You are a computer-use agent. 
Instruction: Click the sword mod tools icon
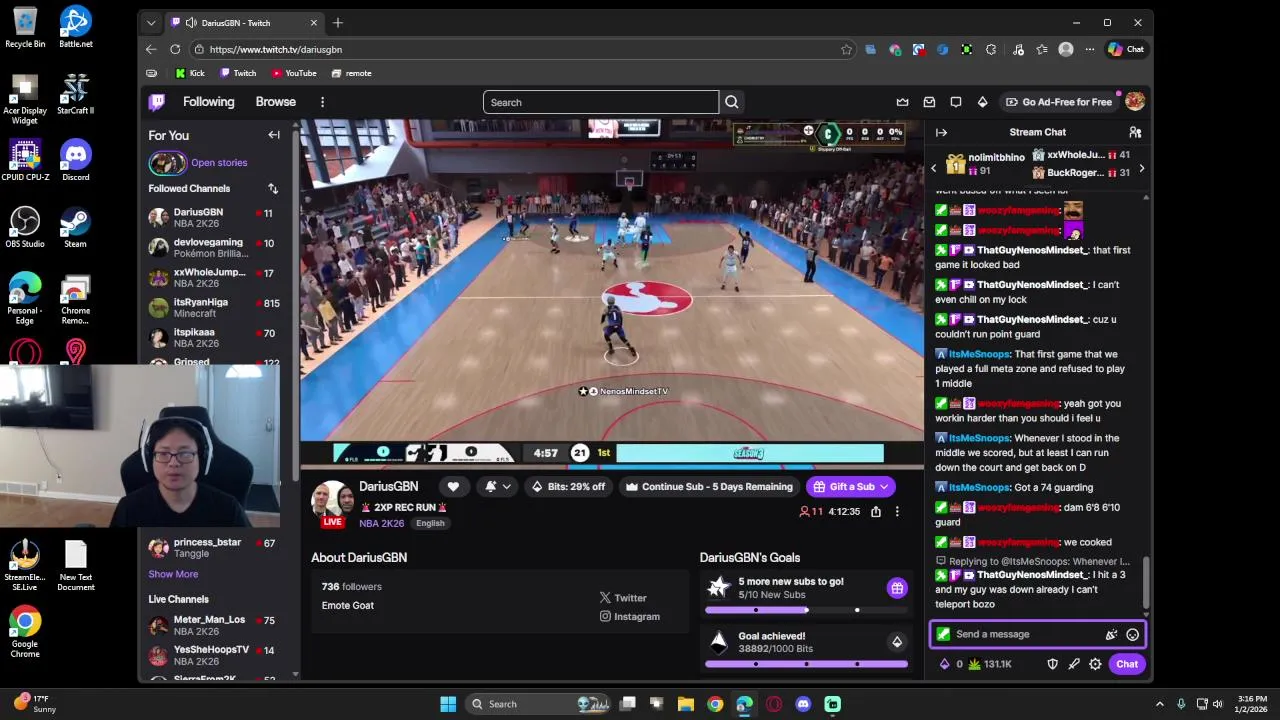1074,664
